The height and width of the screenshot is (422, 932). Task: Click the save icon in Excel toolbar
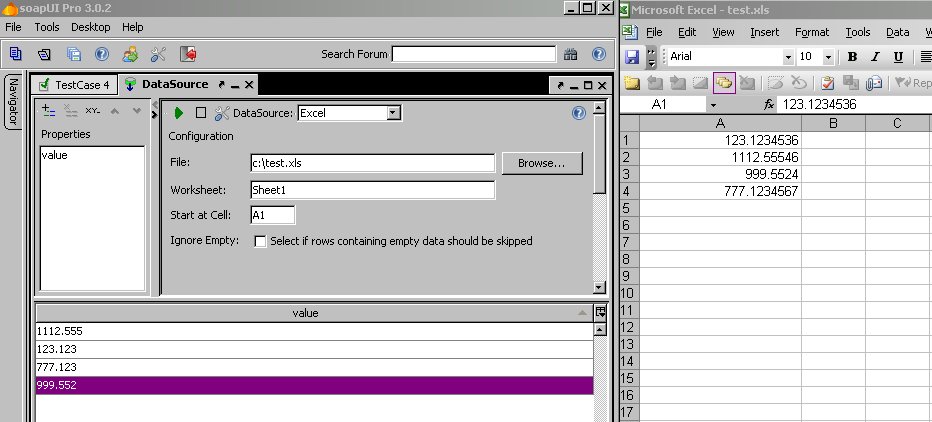point(632,56)
